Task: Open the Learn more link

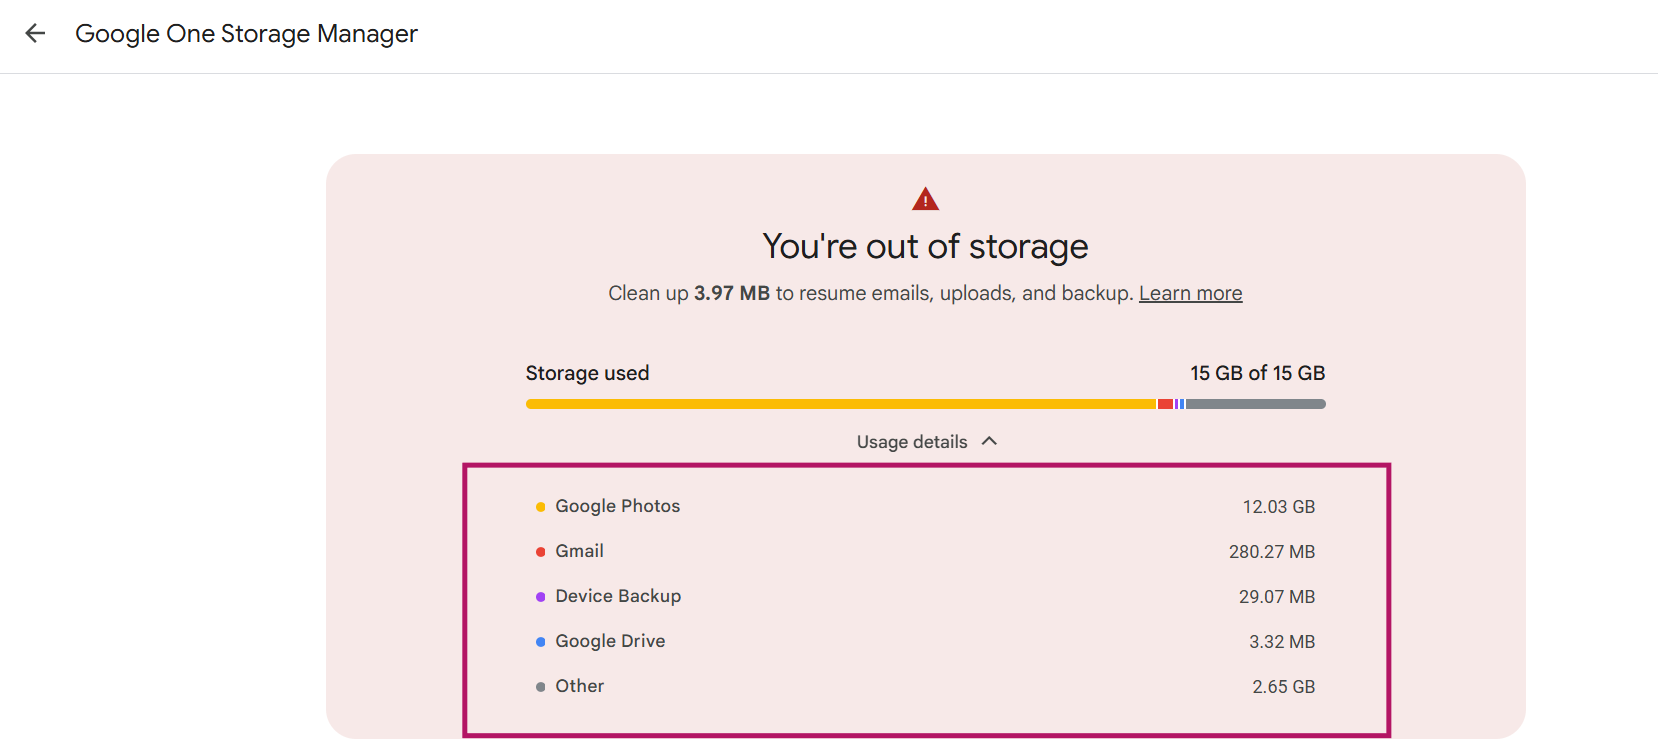Action: pyautogui.click(x=1189, y=292)
